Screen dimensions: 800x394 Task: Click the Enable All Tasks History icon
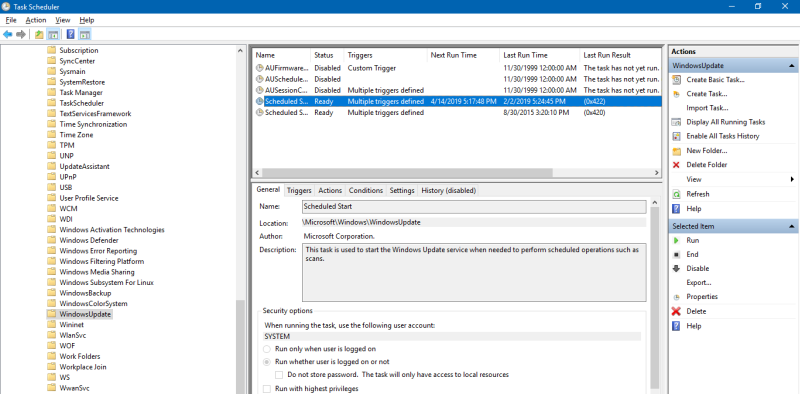[x=677, y=136]
